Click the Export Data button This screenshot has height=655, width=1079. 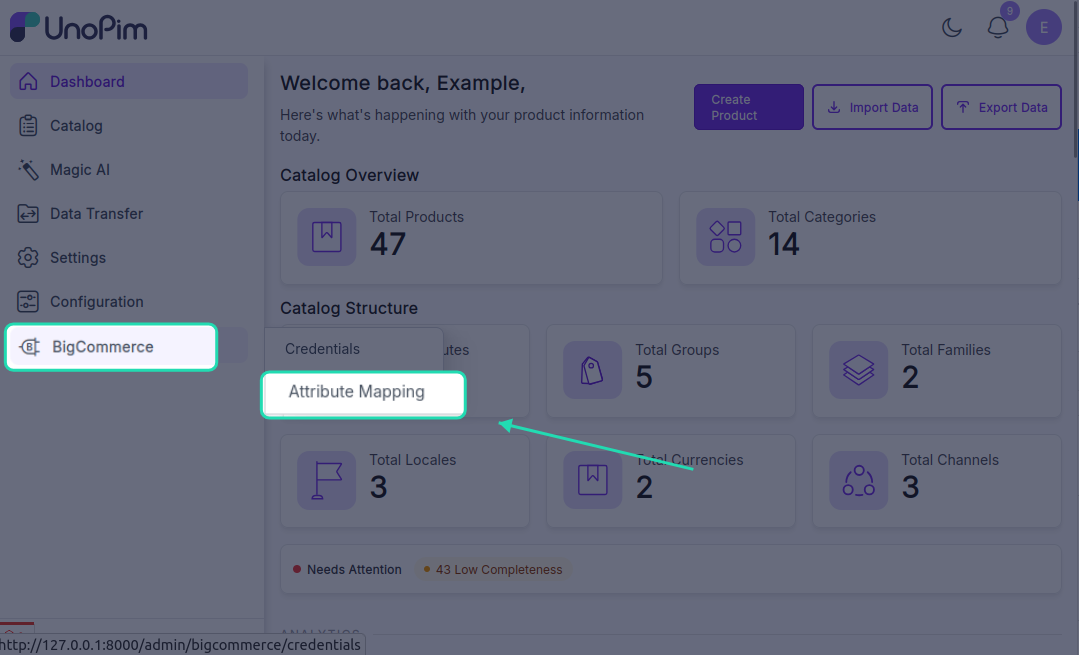[1001, 107]
